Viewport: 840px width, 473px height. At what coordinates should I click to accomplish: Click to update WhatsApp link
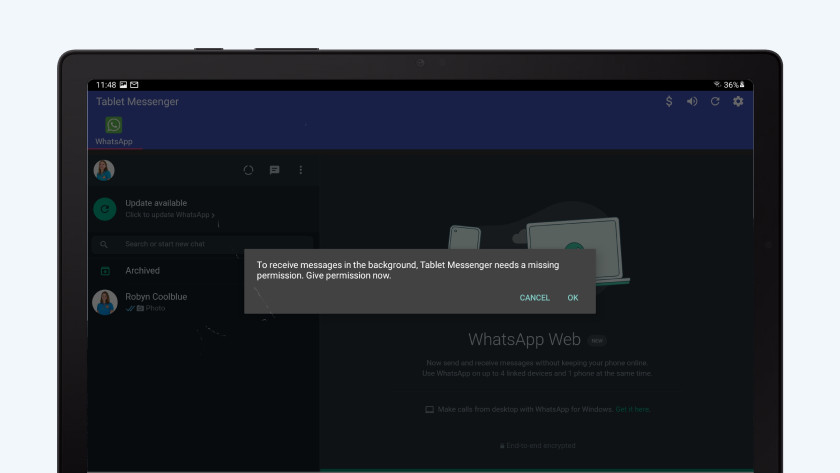click(x=170, y=215)
